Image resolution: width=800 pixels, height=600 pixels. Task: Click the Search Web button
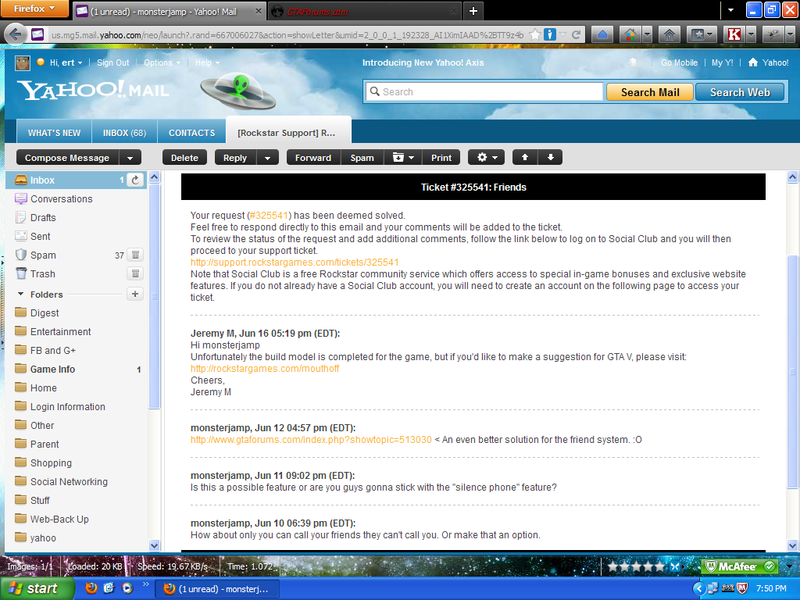(740, 92)
